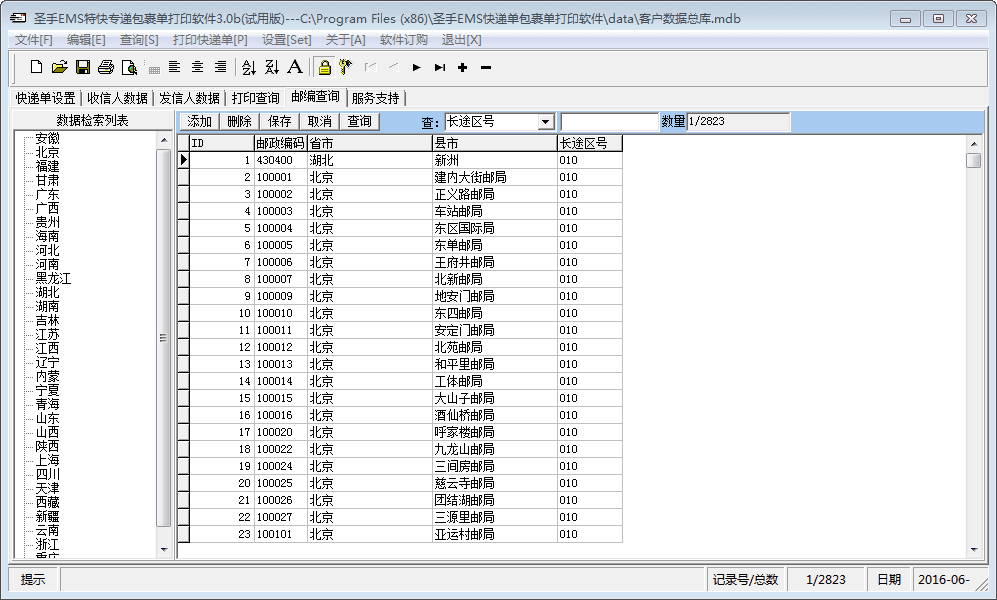This screenshot has height=600, width=997.
Task: Select 黑龙江 in the province tree
Action: tap(53, 278)
